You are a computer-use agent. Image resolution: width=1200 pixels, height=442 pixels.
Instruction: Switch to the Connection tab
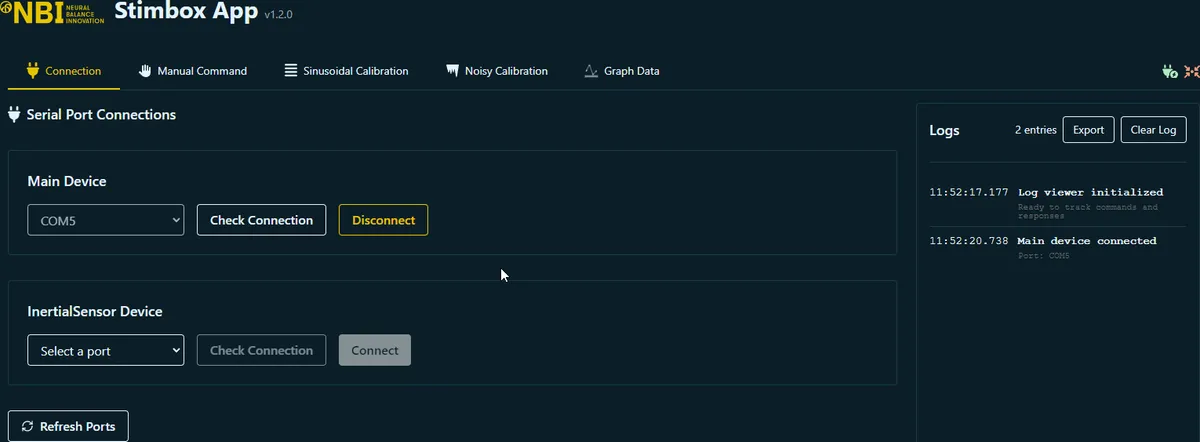64,71
